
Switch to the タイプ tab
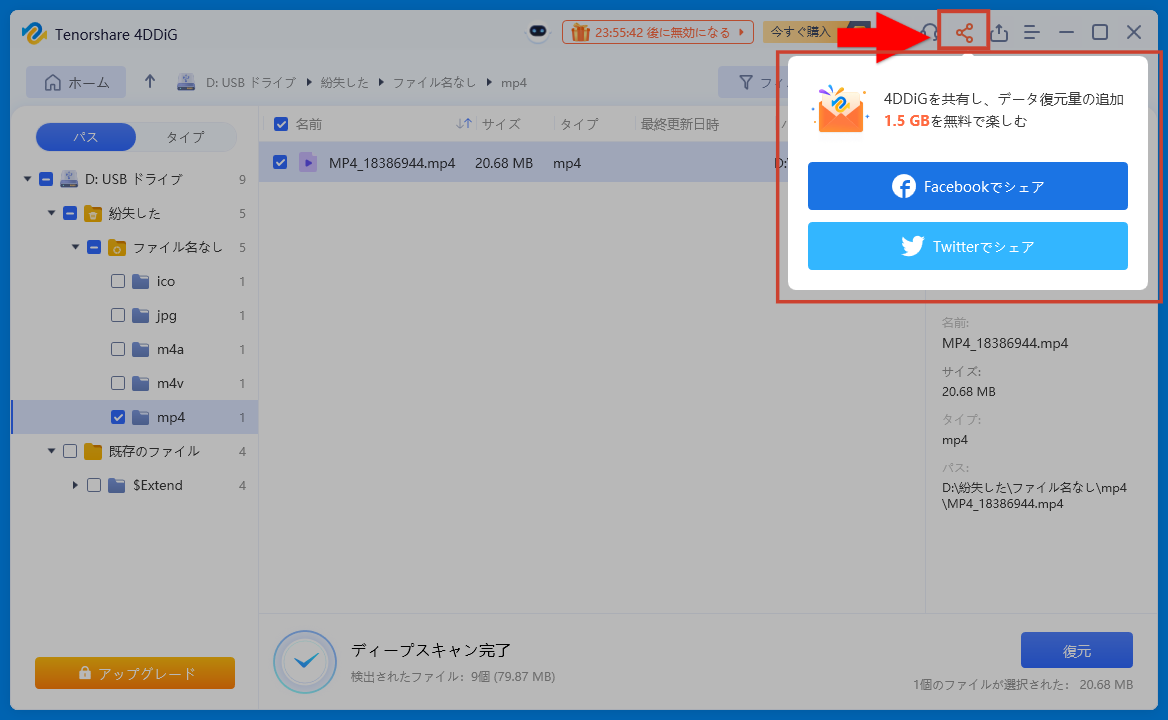(185, 137)
